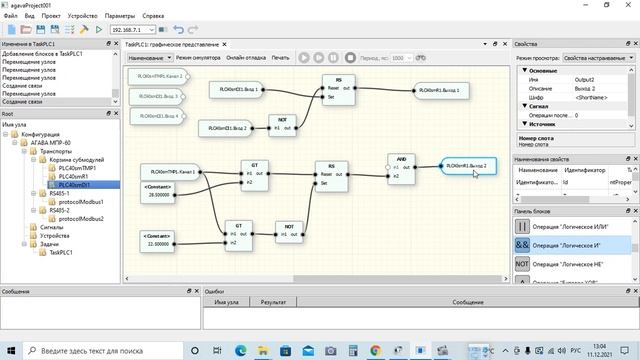Click the canvas horizontal scrollbar
This screenshot has height=360, width=640.
click(x=398, y=279)
